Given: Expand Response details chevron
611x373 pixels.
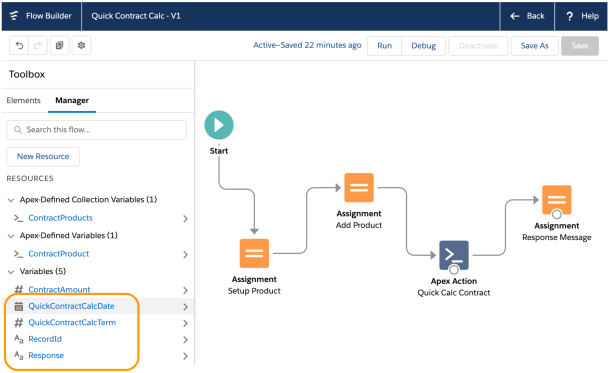Looking at the screenshot, I should (185, 356).
